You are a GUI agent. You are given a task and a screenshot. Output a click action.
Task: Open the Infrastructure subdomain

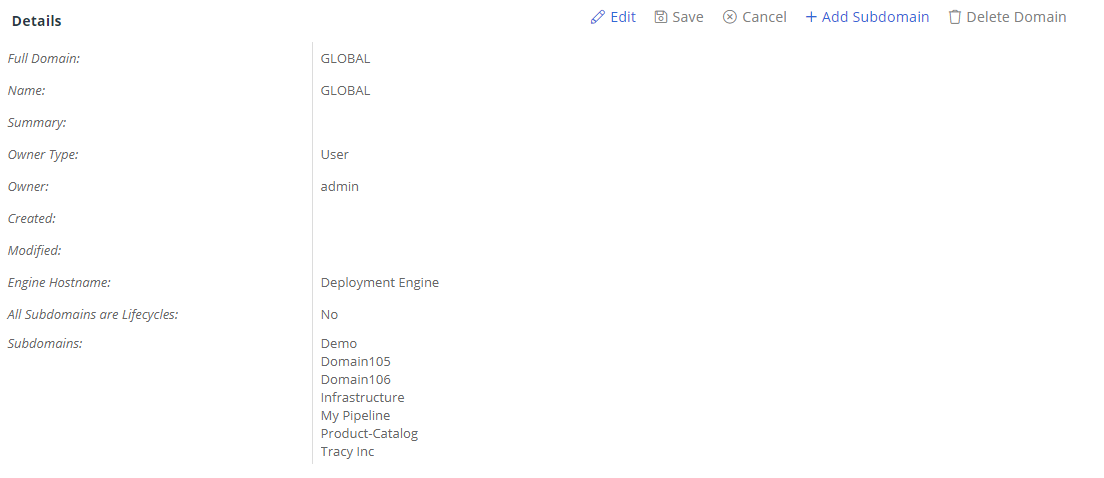[x=363, y=398]
